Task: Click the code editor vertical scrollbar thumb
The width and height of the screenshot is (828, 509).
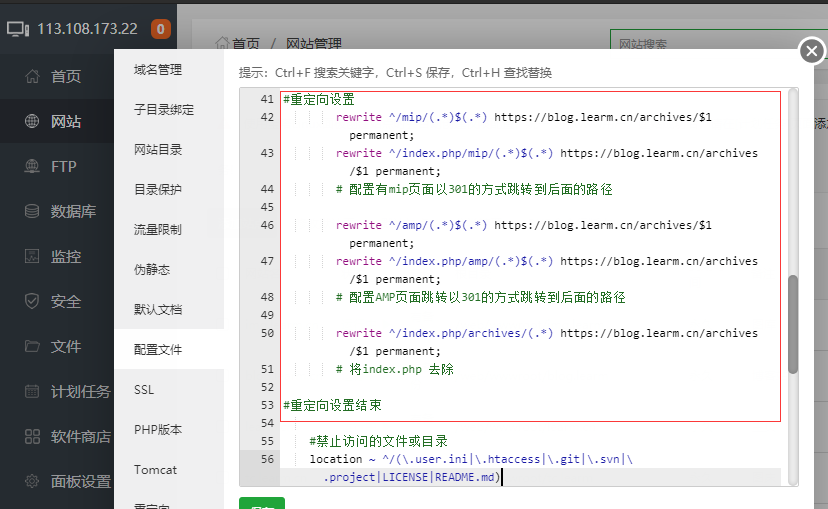Action: pyautogui.click(x=793, y=325)
